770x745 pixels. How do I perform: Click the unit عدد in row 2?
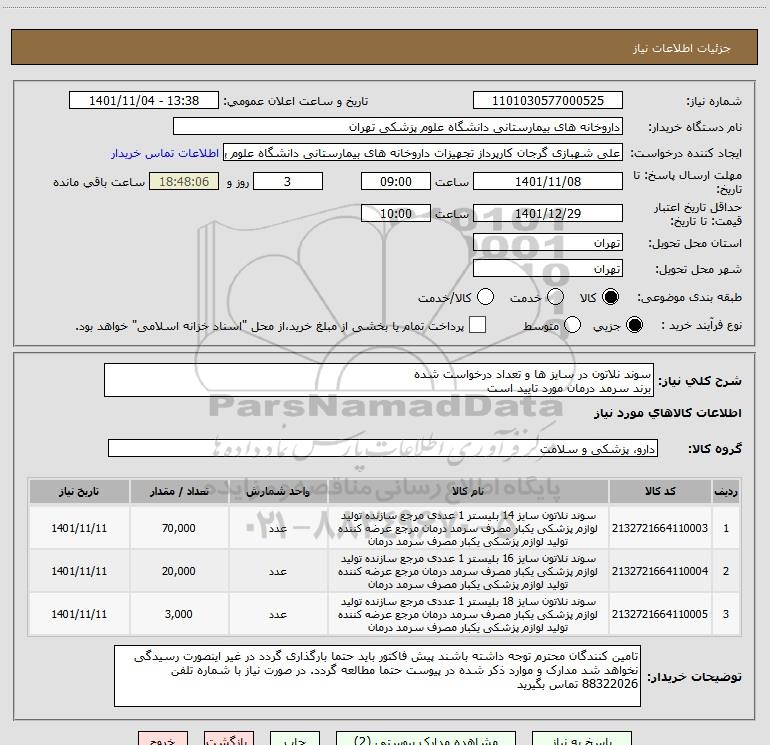coord(278,571)
